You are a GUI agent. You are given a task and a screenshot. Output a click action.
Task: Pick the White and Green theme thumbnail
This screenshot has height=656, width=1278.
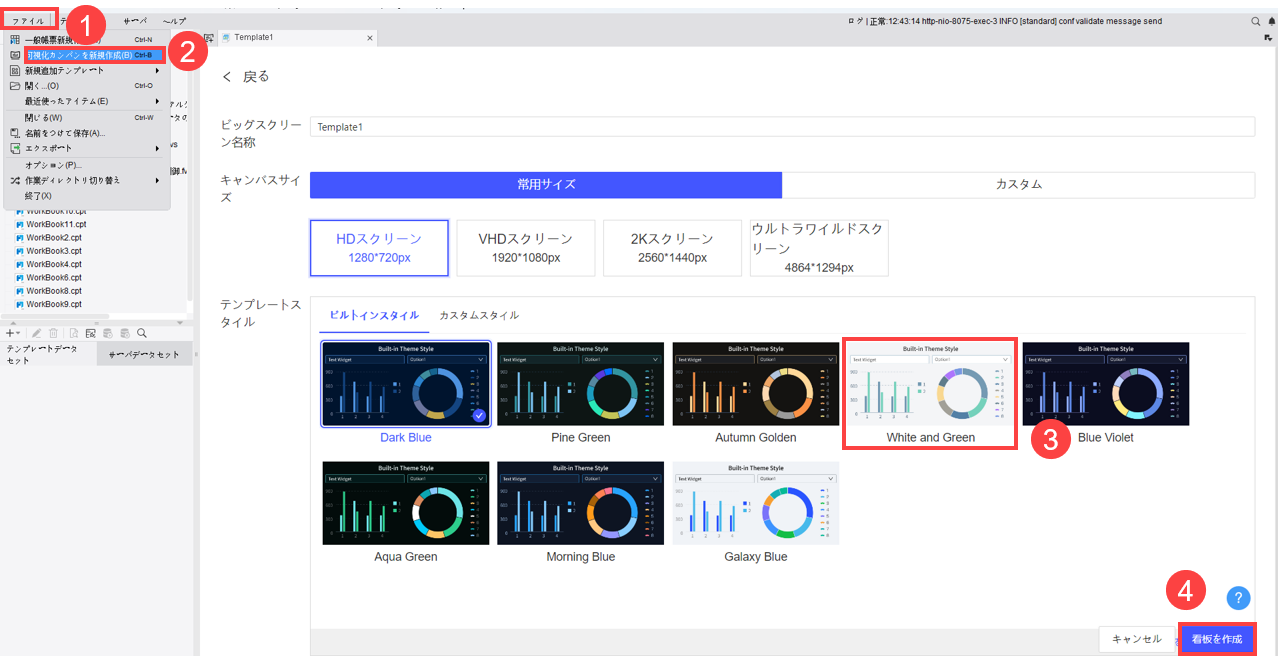pyautogui.click(x=931, y=384)
